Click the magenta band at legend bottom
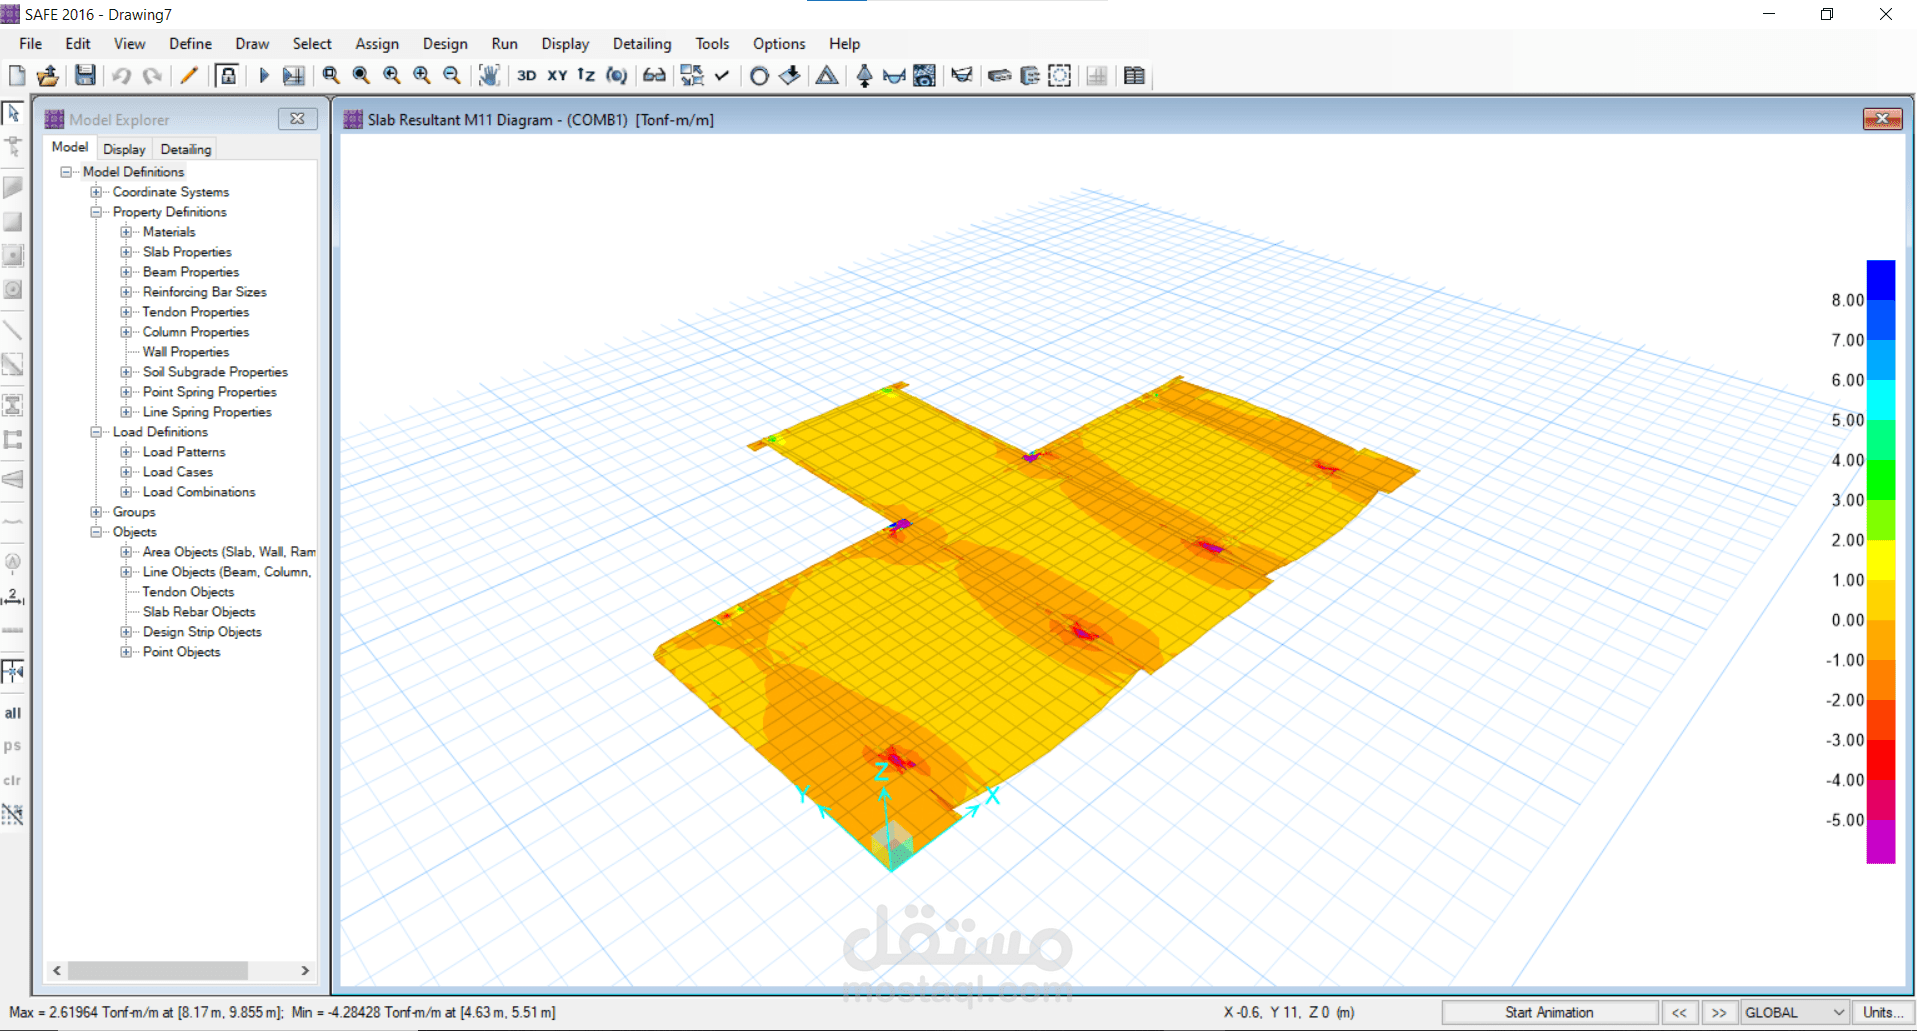The height and width of the screenshot is (1031, 1917). click(x=1881, y=841)
